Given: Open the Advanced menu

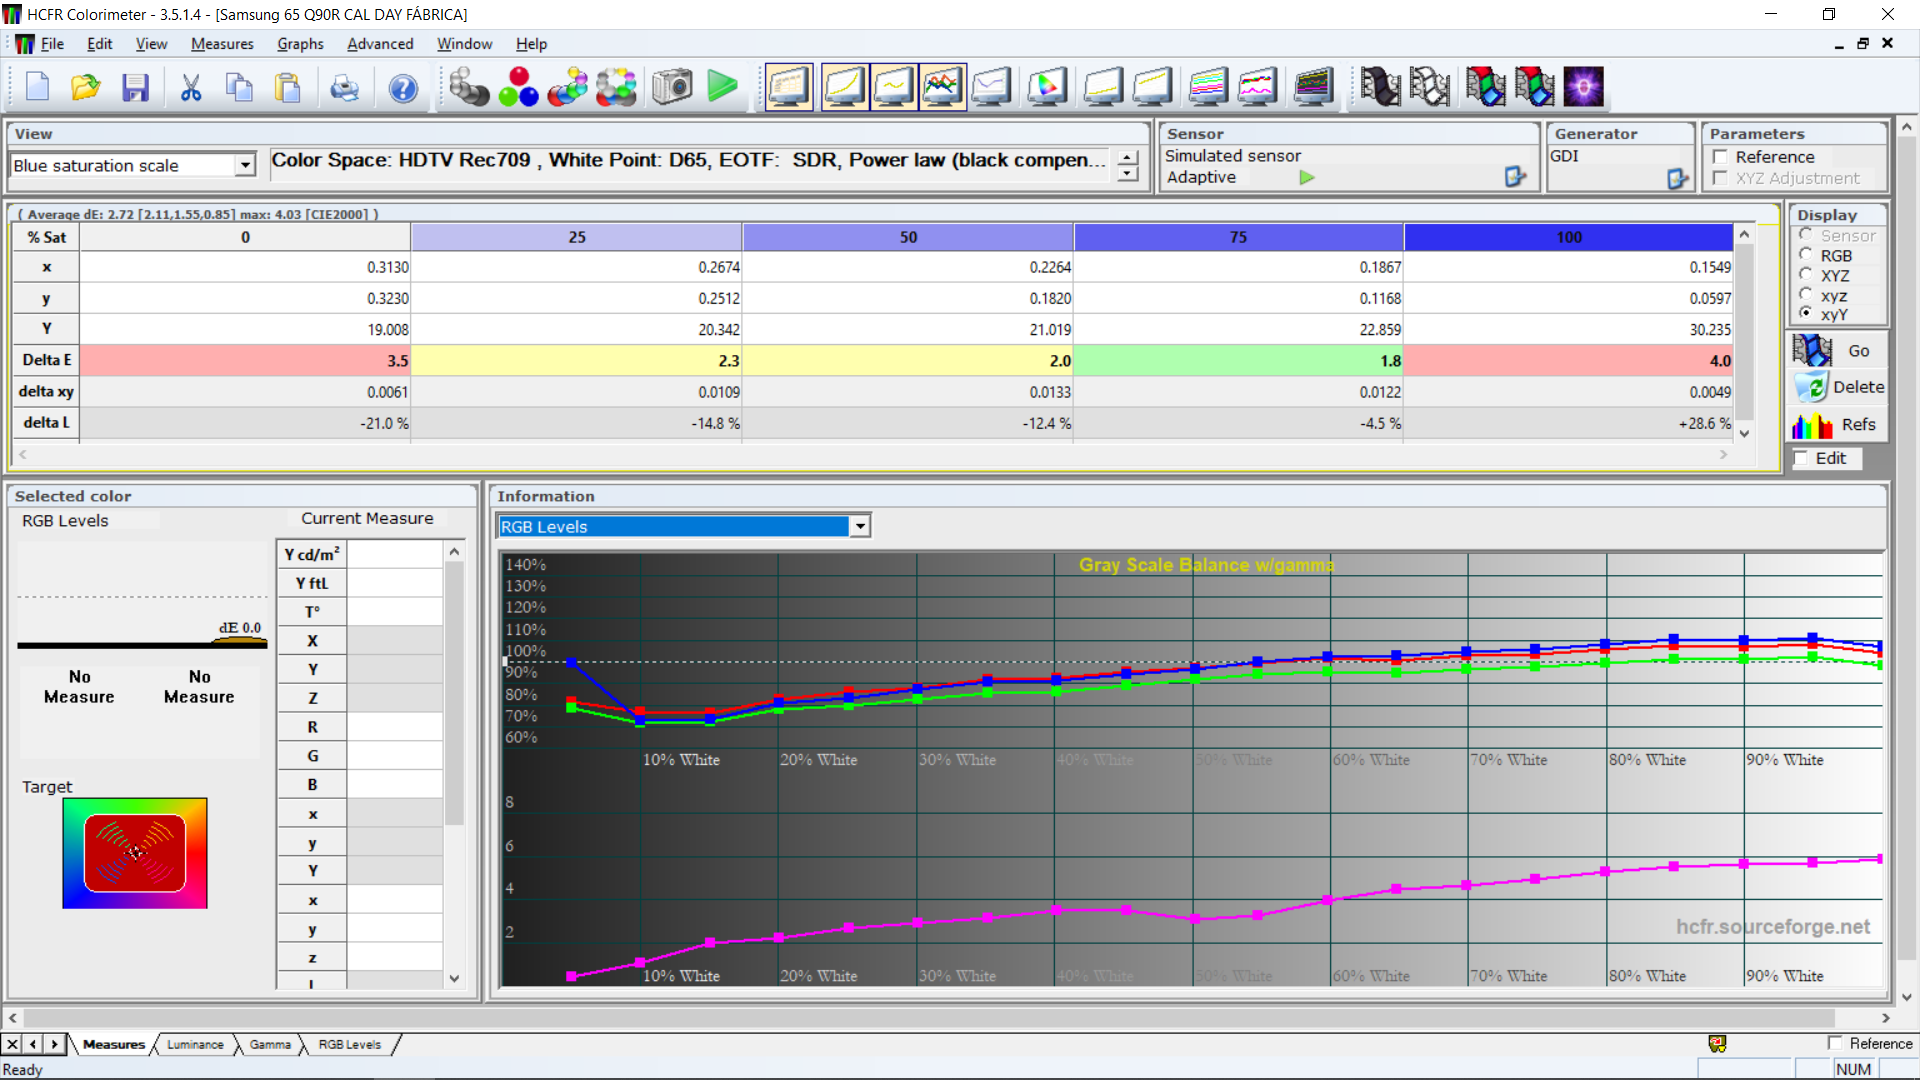Looking at the screenshot, I should coord(380,44).
